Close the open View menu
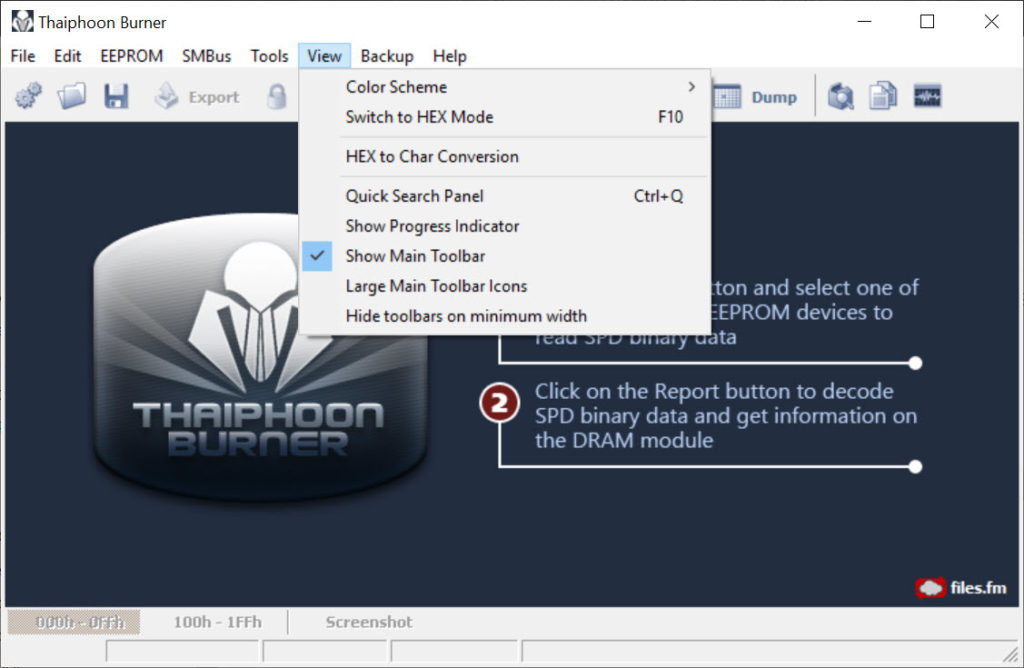 [325, 56]
